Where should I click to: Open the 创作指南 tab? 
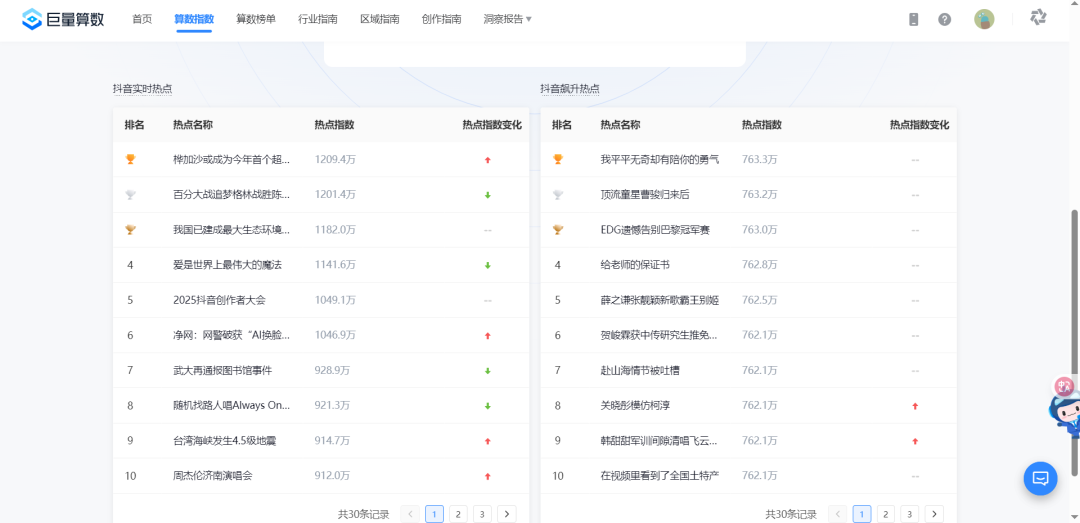tap(442, 19)
